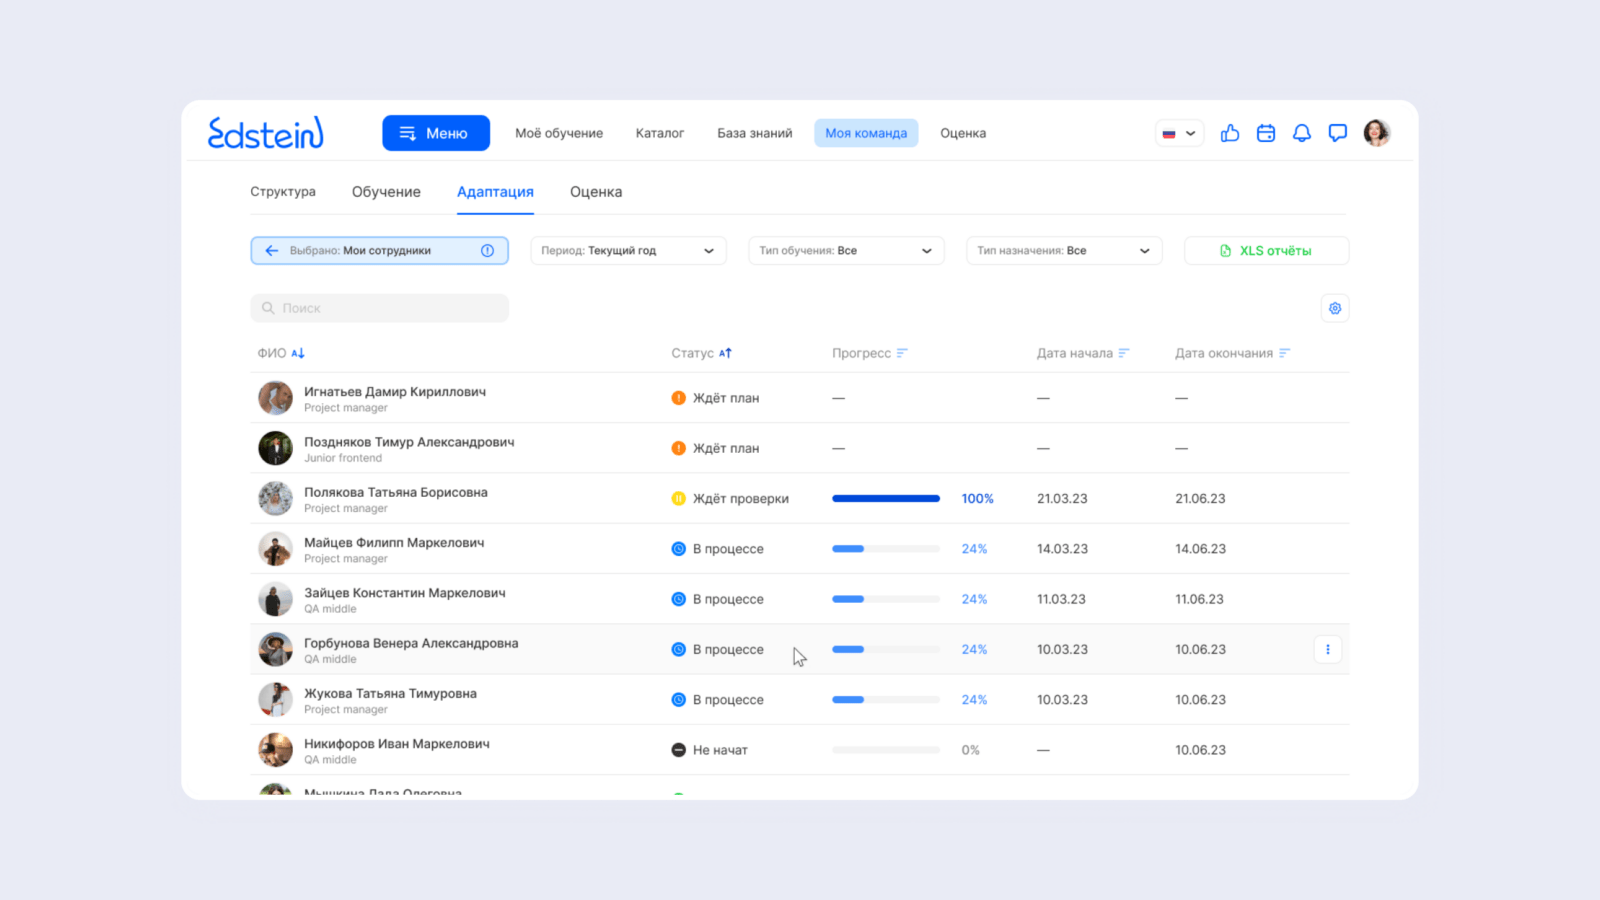Open notifications bell icon
Image resolution: width=1600 pixels, height=900 pixels.
pos(1301,133)
